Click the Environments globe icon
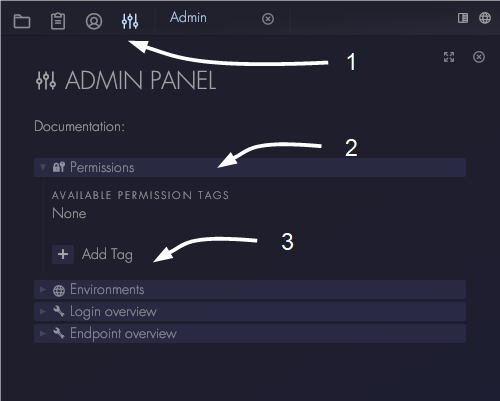 click(59, 290)
